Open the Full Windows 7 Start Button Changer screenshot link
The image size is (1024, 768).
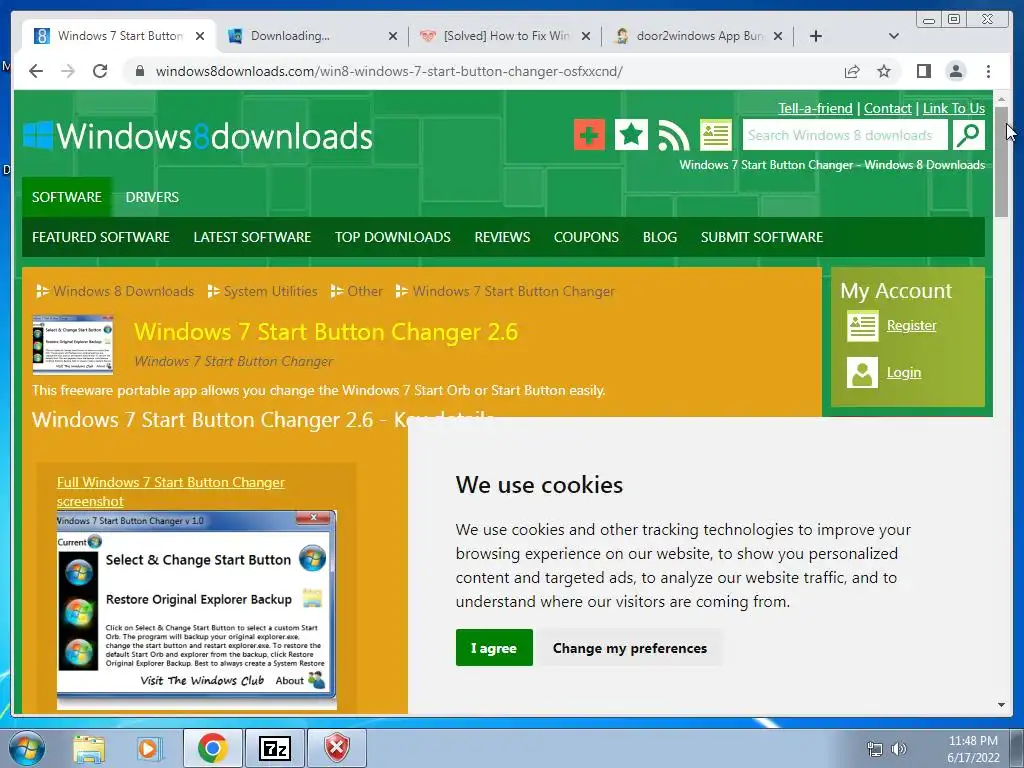click(170, 492)
